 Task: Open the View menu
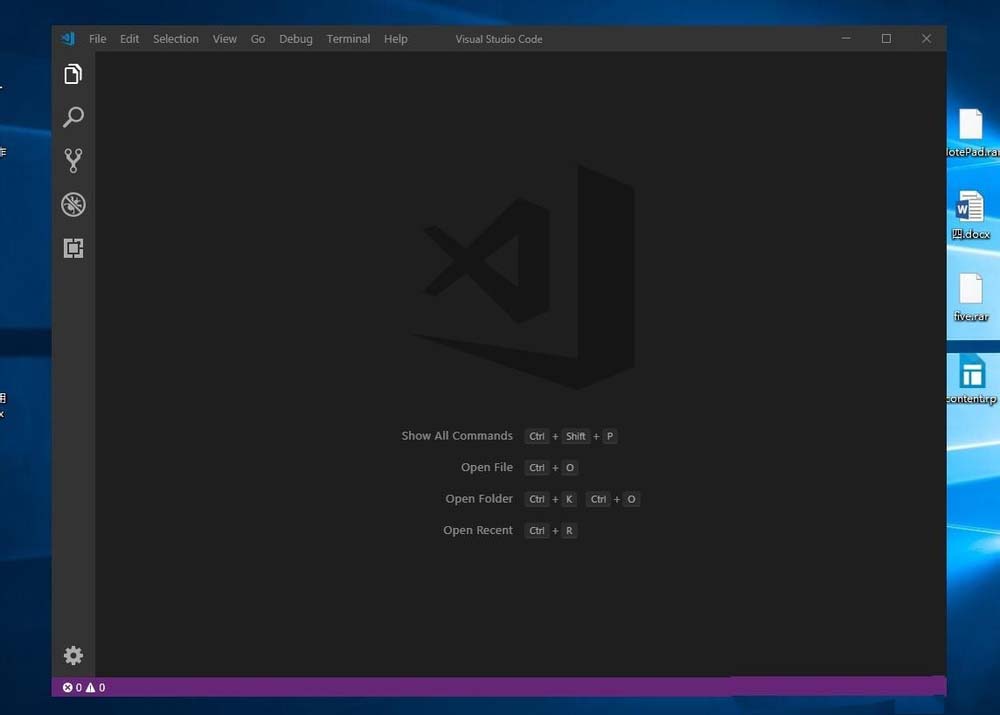[224, 39]
